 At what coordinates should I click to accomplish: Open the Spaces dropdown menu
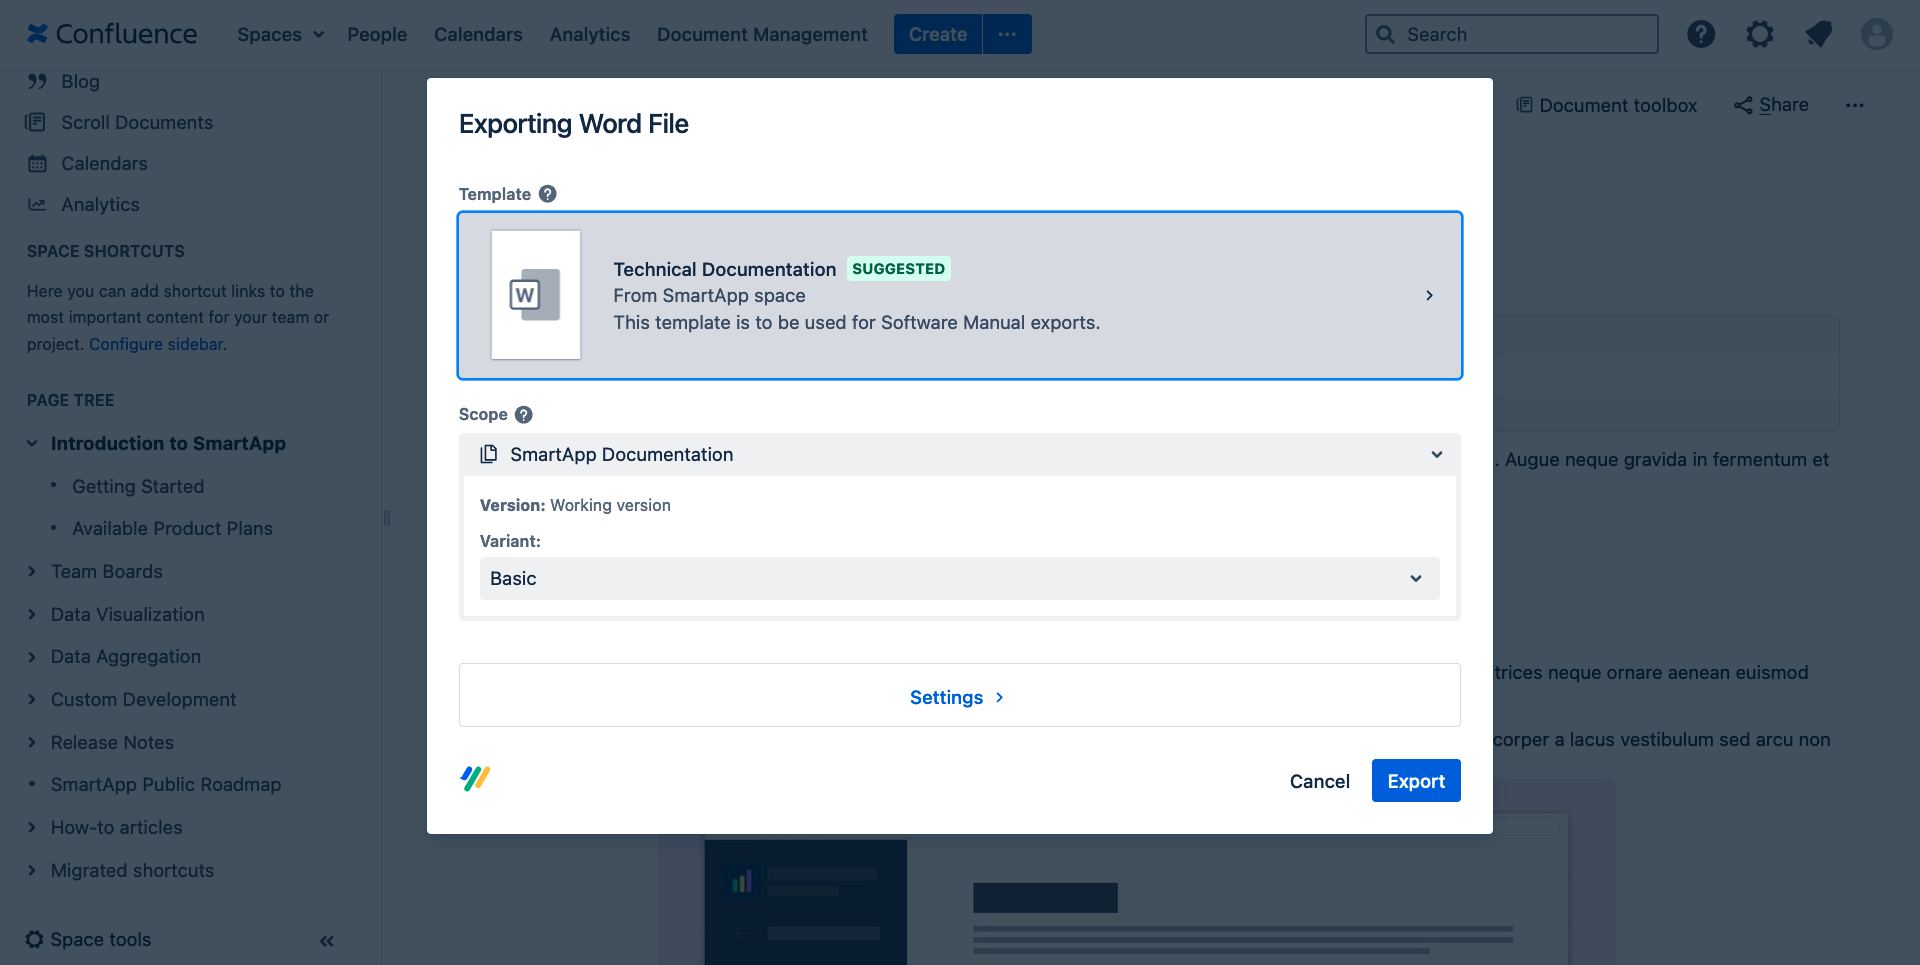click(x=280, y=34)
